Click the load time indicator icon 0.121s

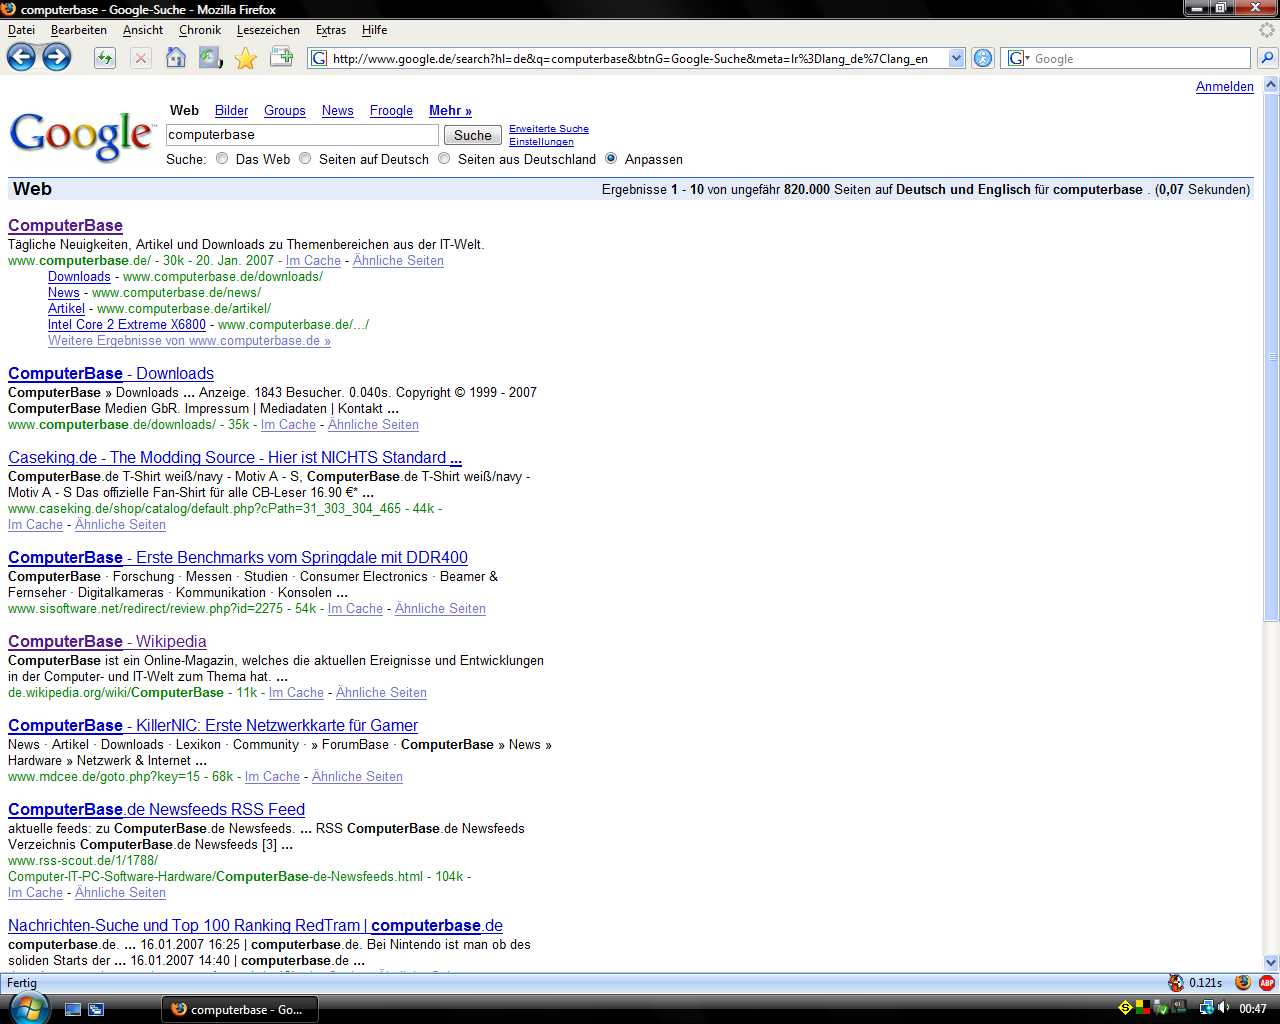[x=1176, y=983]
